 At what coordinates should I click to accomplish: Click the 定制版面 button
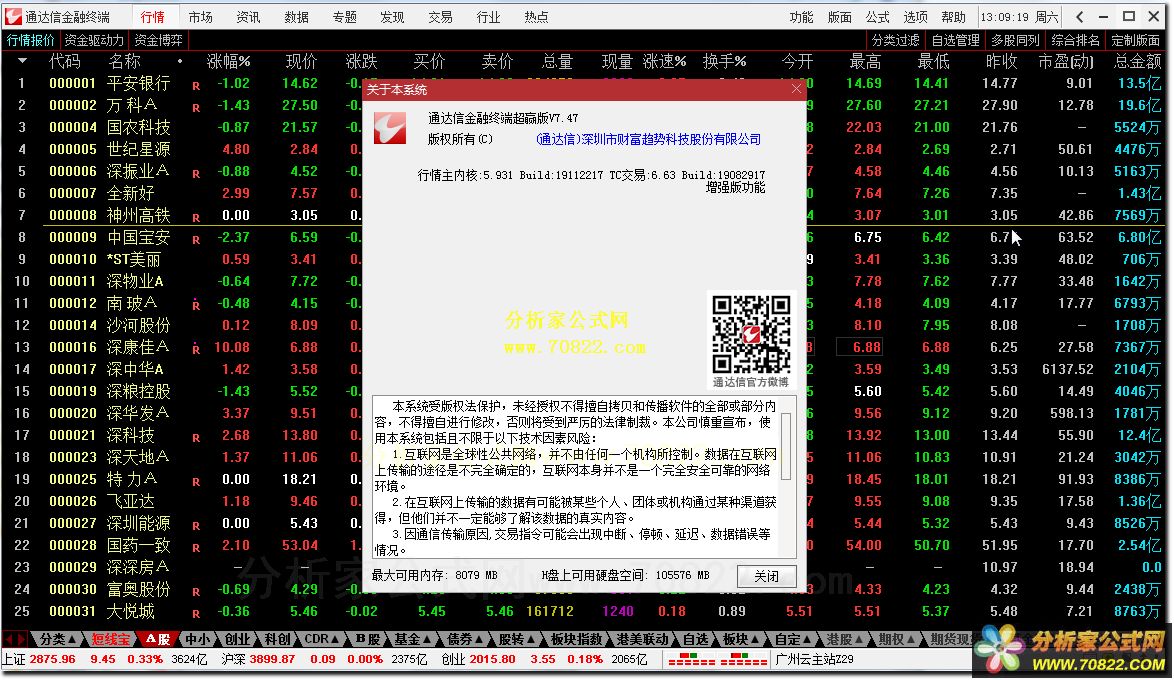point(1135,40)
